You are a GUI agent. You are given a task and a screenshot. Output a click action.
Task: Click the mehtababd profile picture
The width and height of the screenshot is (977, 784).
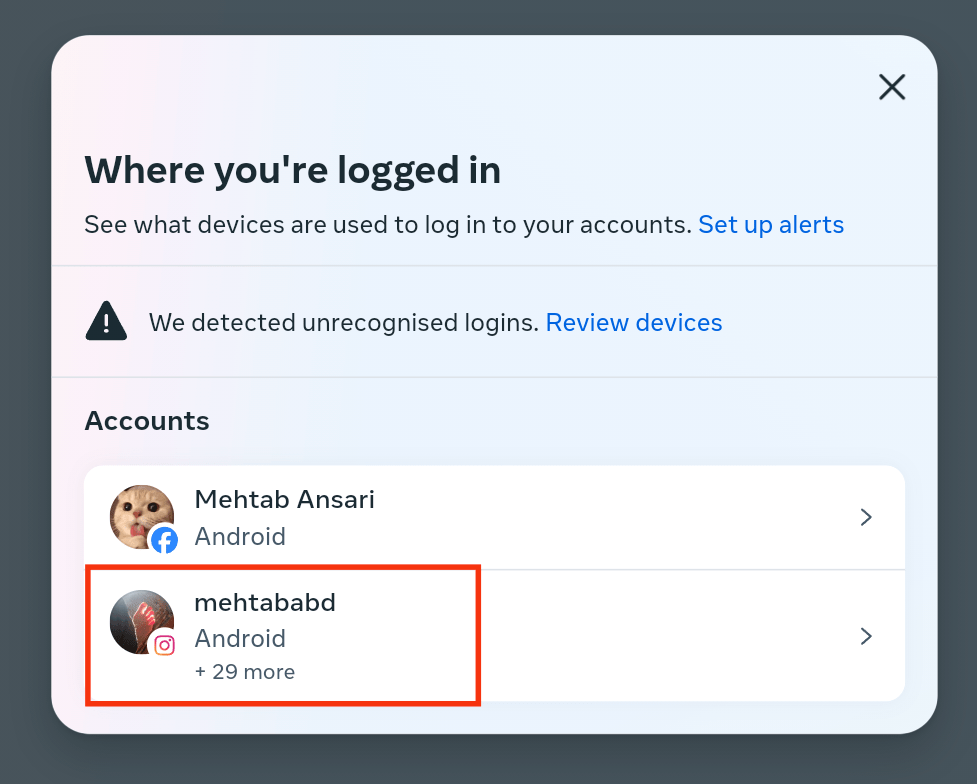coord(141,621)
